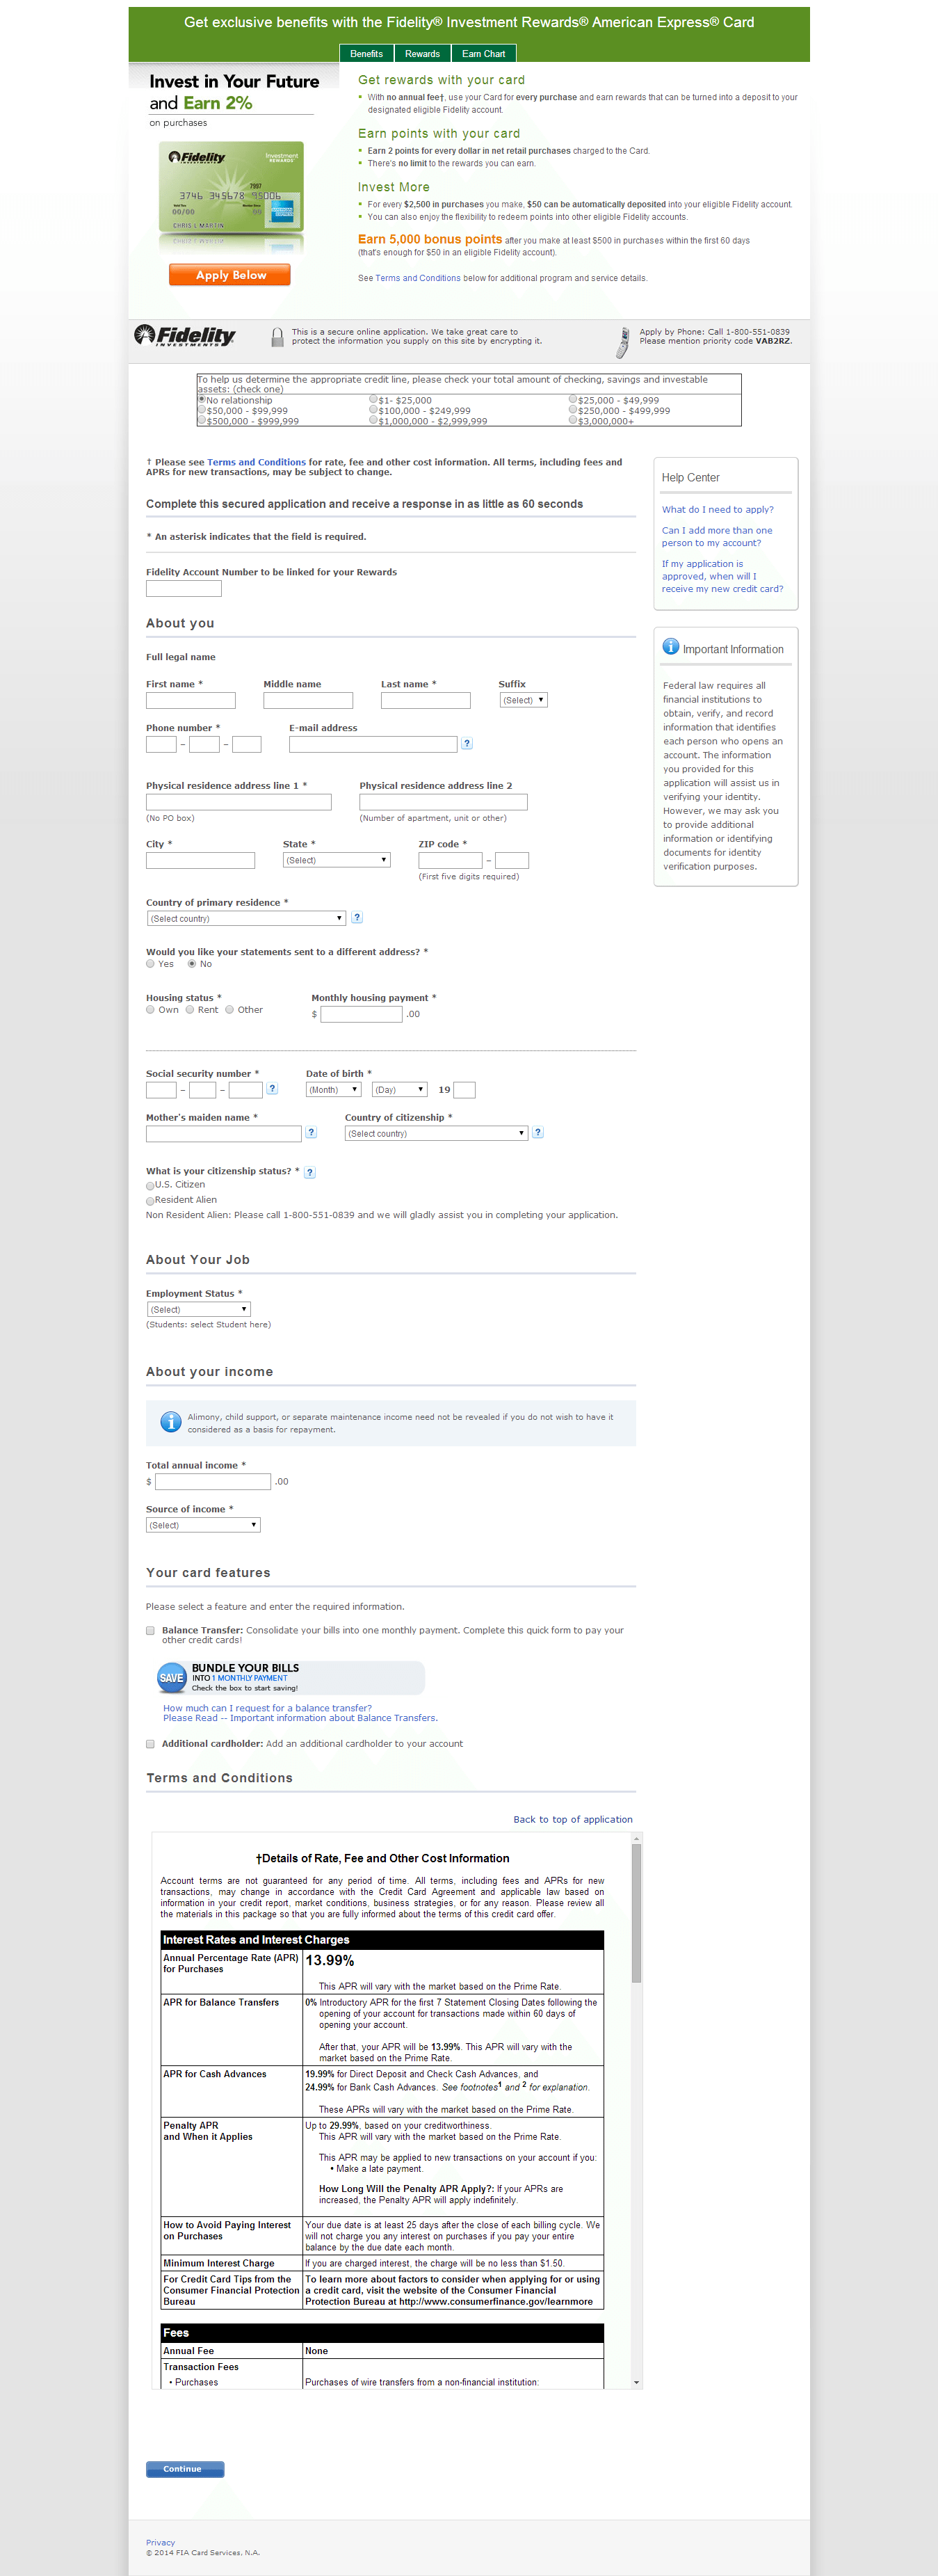Open the State dropdown
The width and height of the screenshot is (938, 2576).
tap(336, 860)
